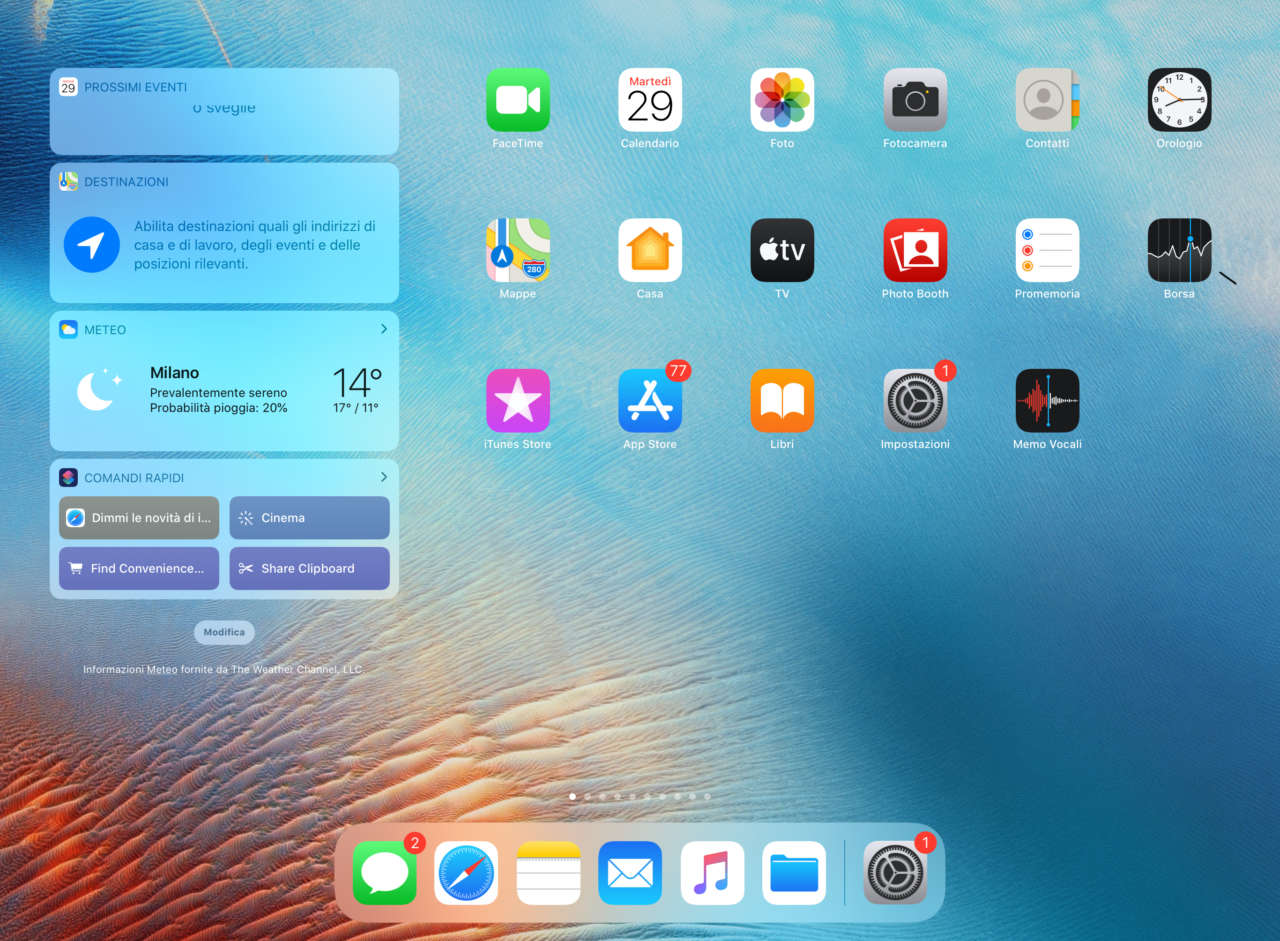Tap the PROSSIMI EVENTI widget header
This screenshot has width=1280, height=941.
[135, 87]
